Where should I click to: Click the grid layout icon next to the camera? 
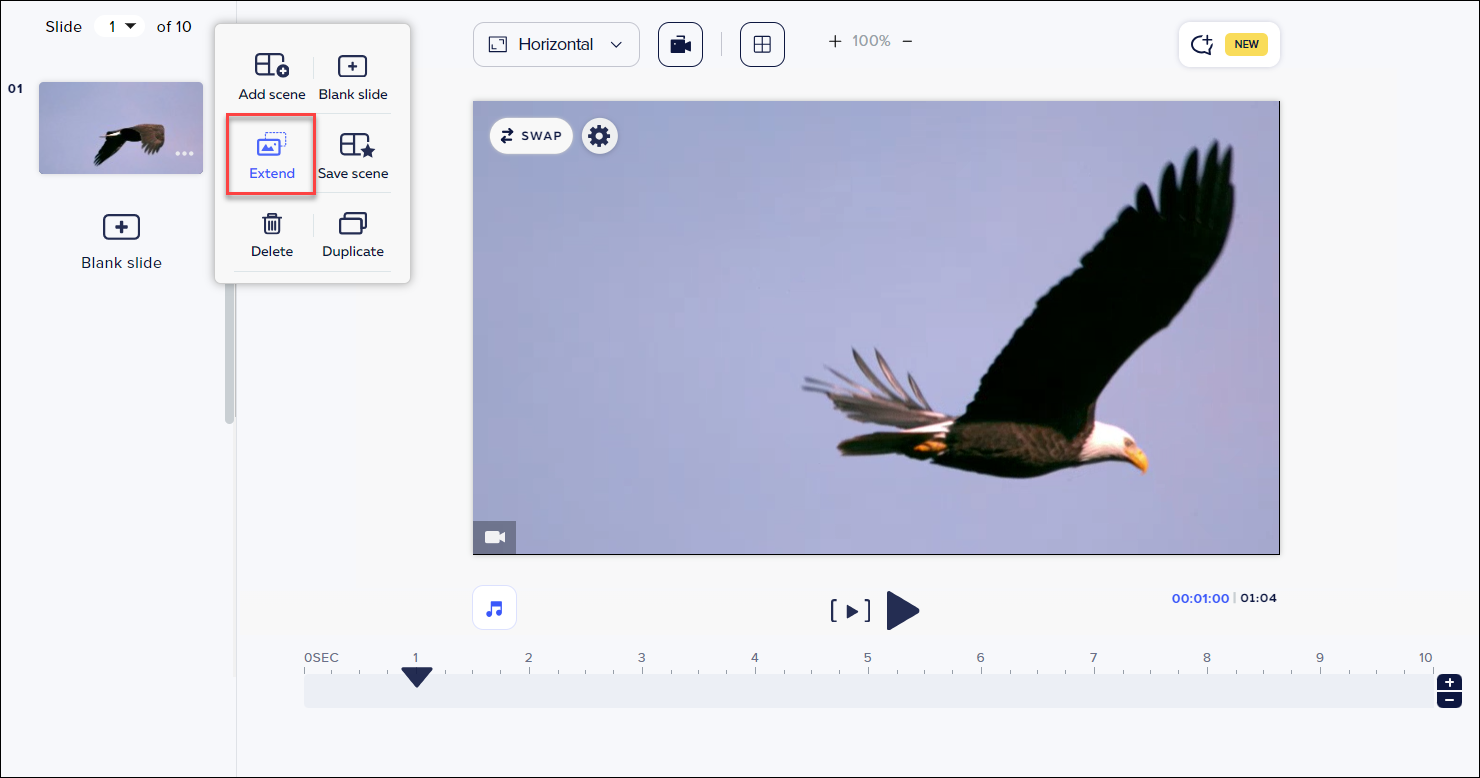coord(762,44)
